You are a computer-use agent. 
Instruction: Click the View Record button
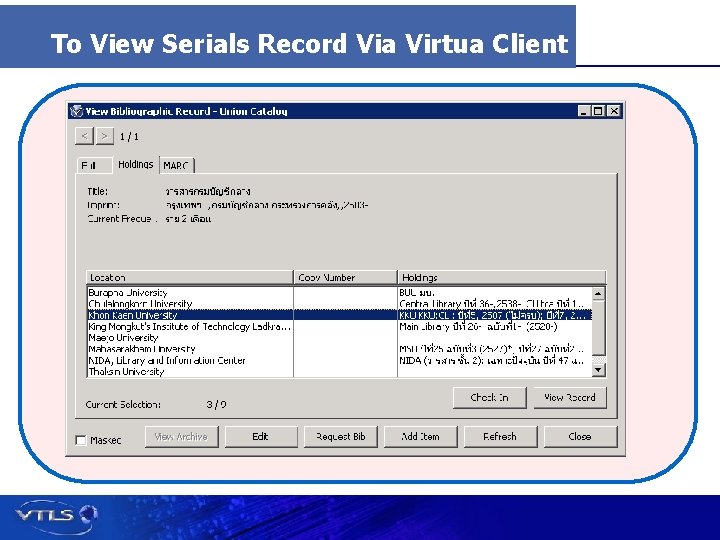570,398
